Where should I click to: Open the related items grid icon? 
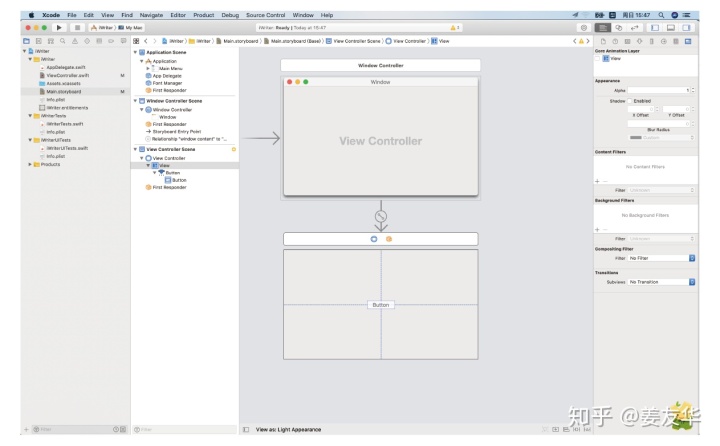(136, 41)
